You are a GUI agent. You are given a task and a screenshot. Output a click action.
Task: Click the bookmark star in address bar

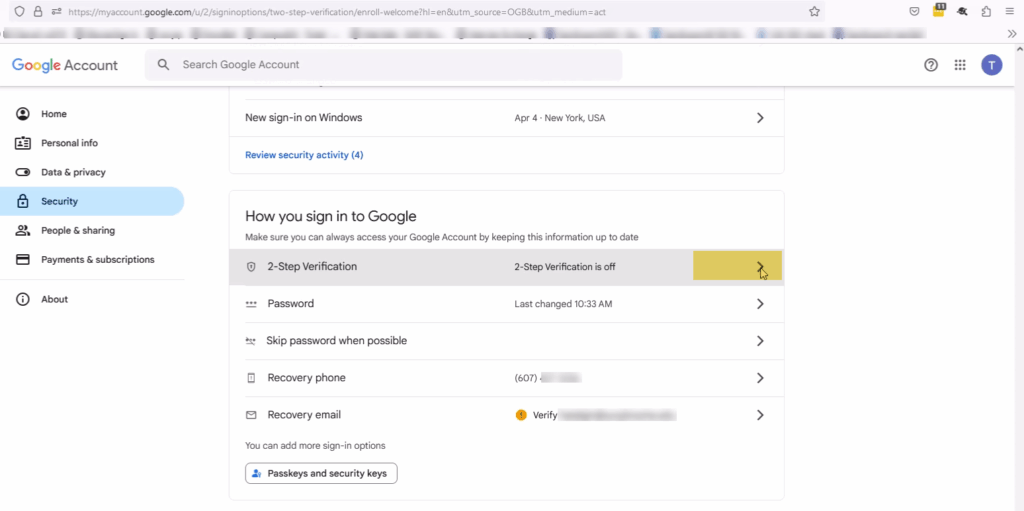click(814, 11)
